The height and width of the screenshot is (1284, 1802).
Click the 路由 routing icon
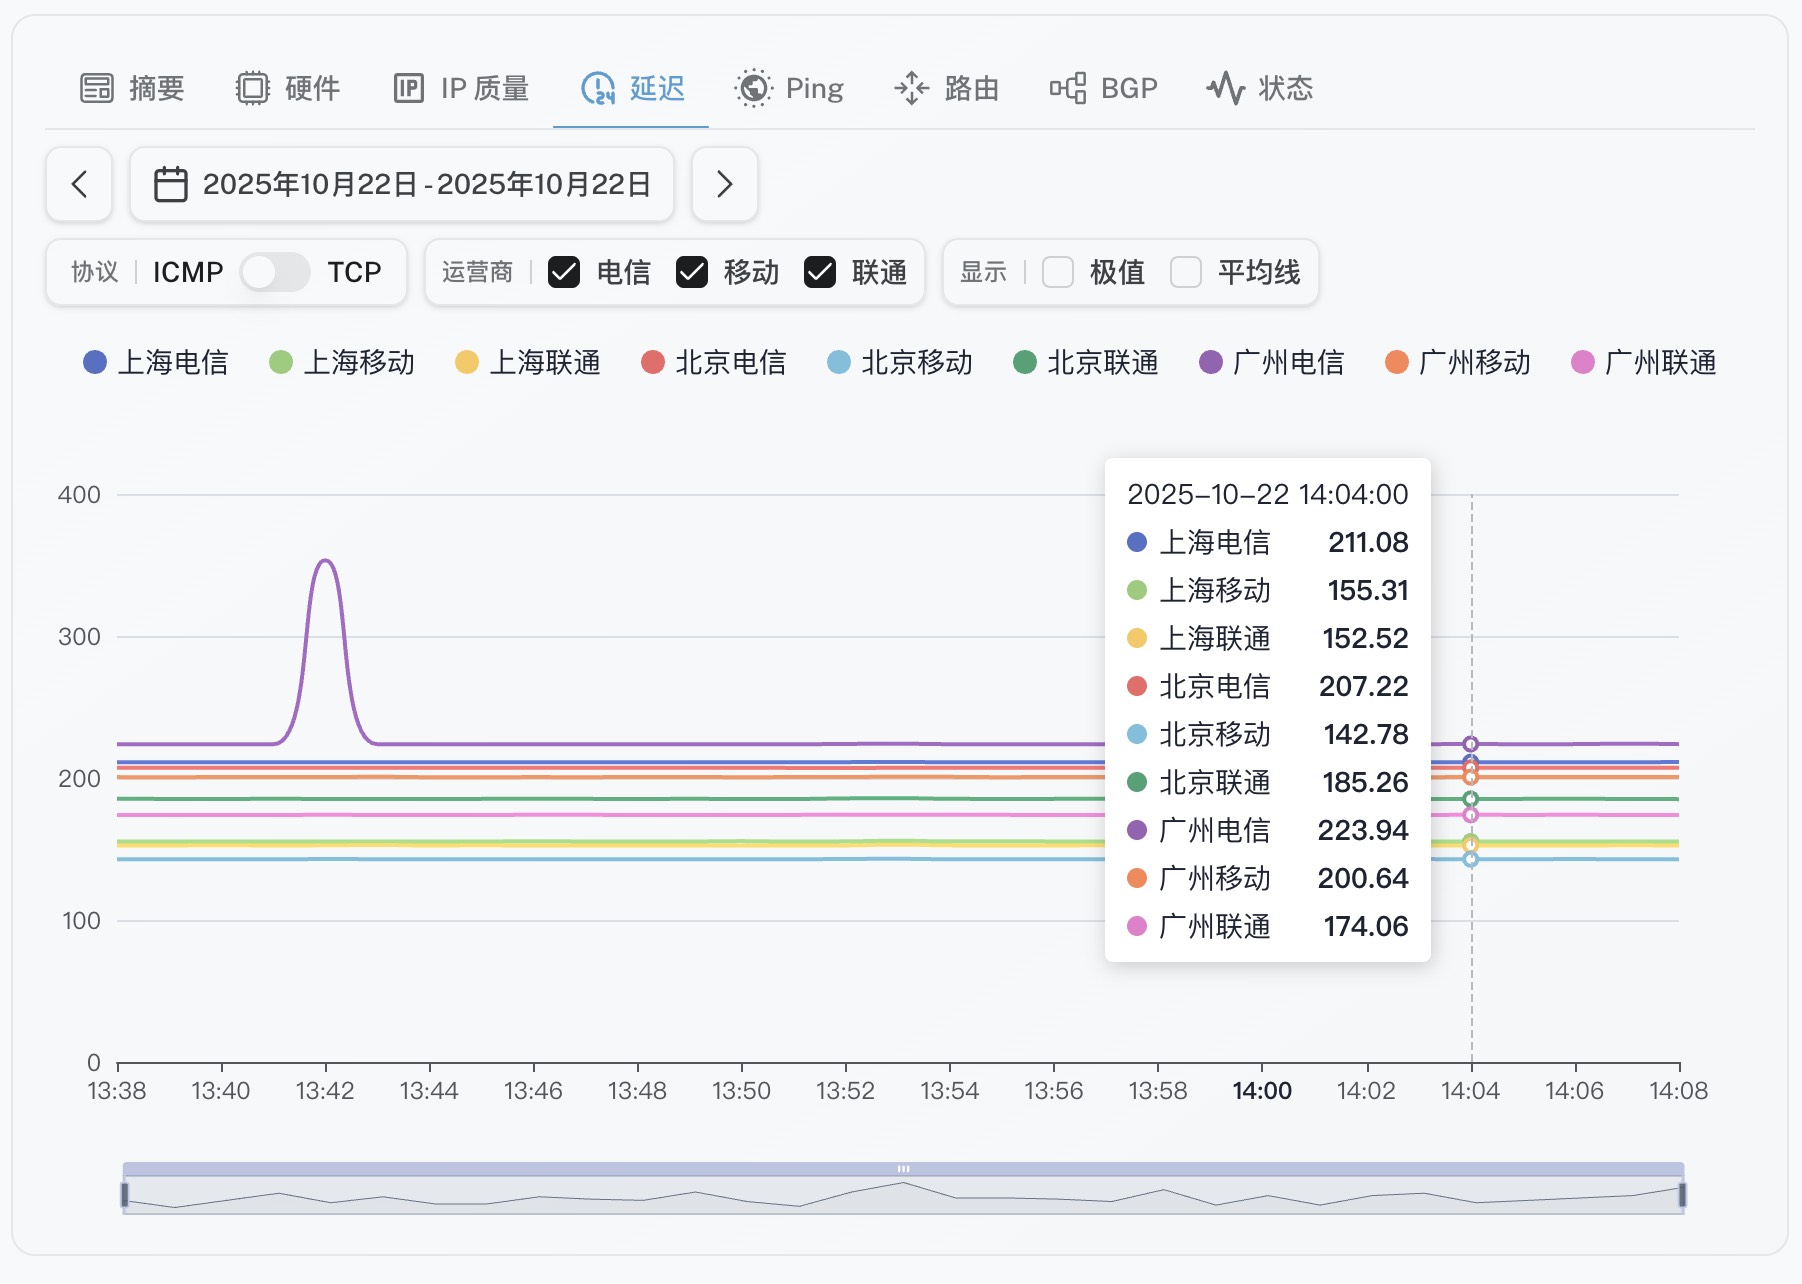pos(911,89)
